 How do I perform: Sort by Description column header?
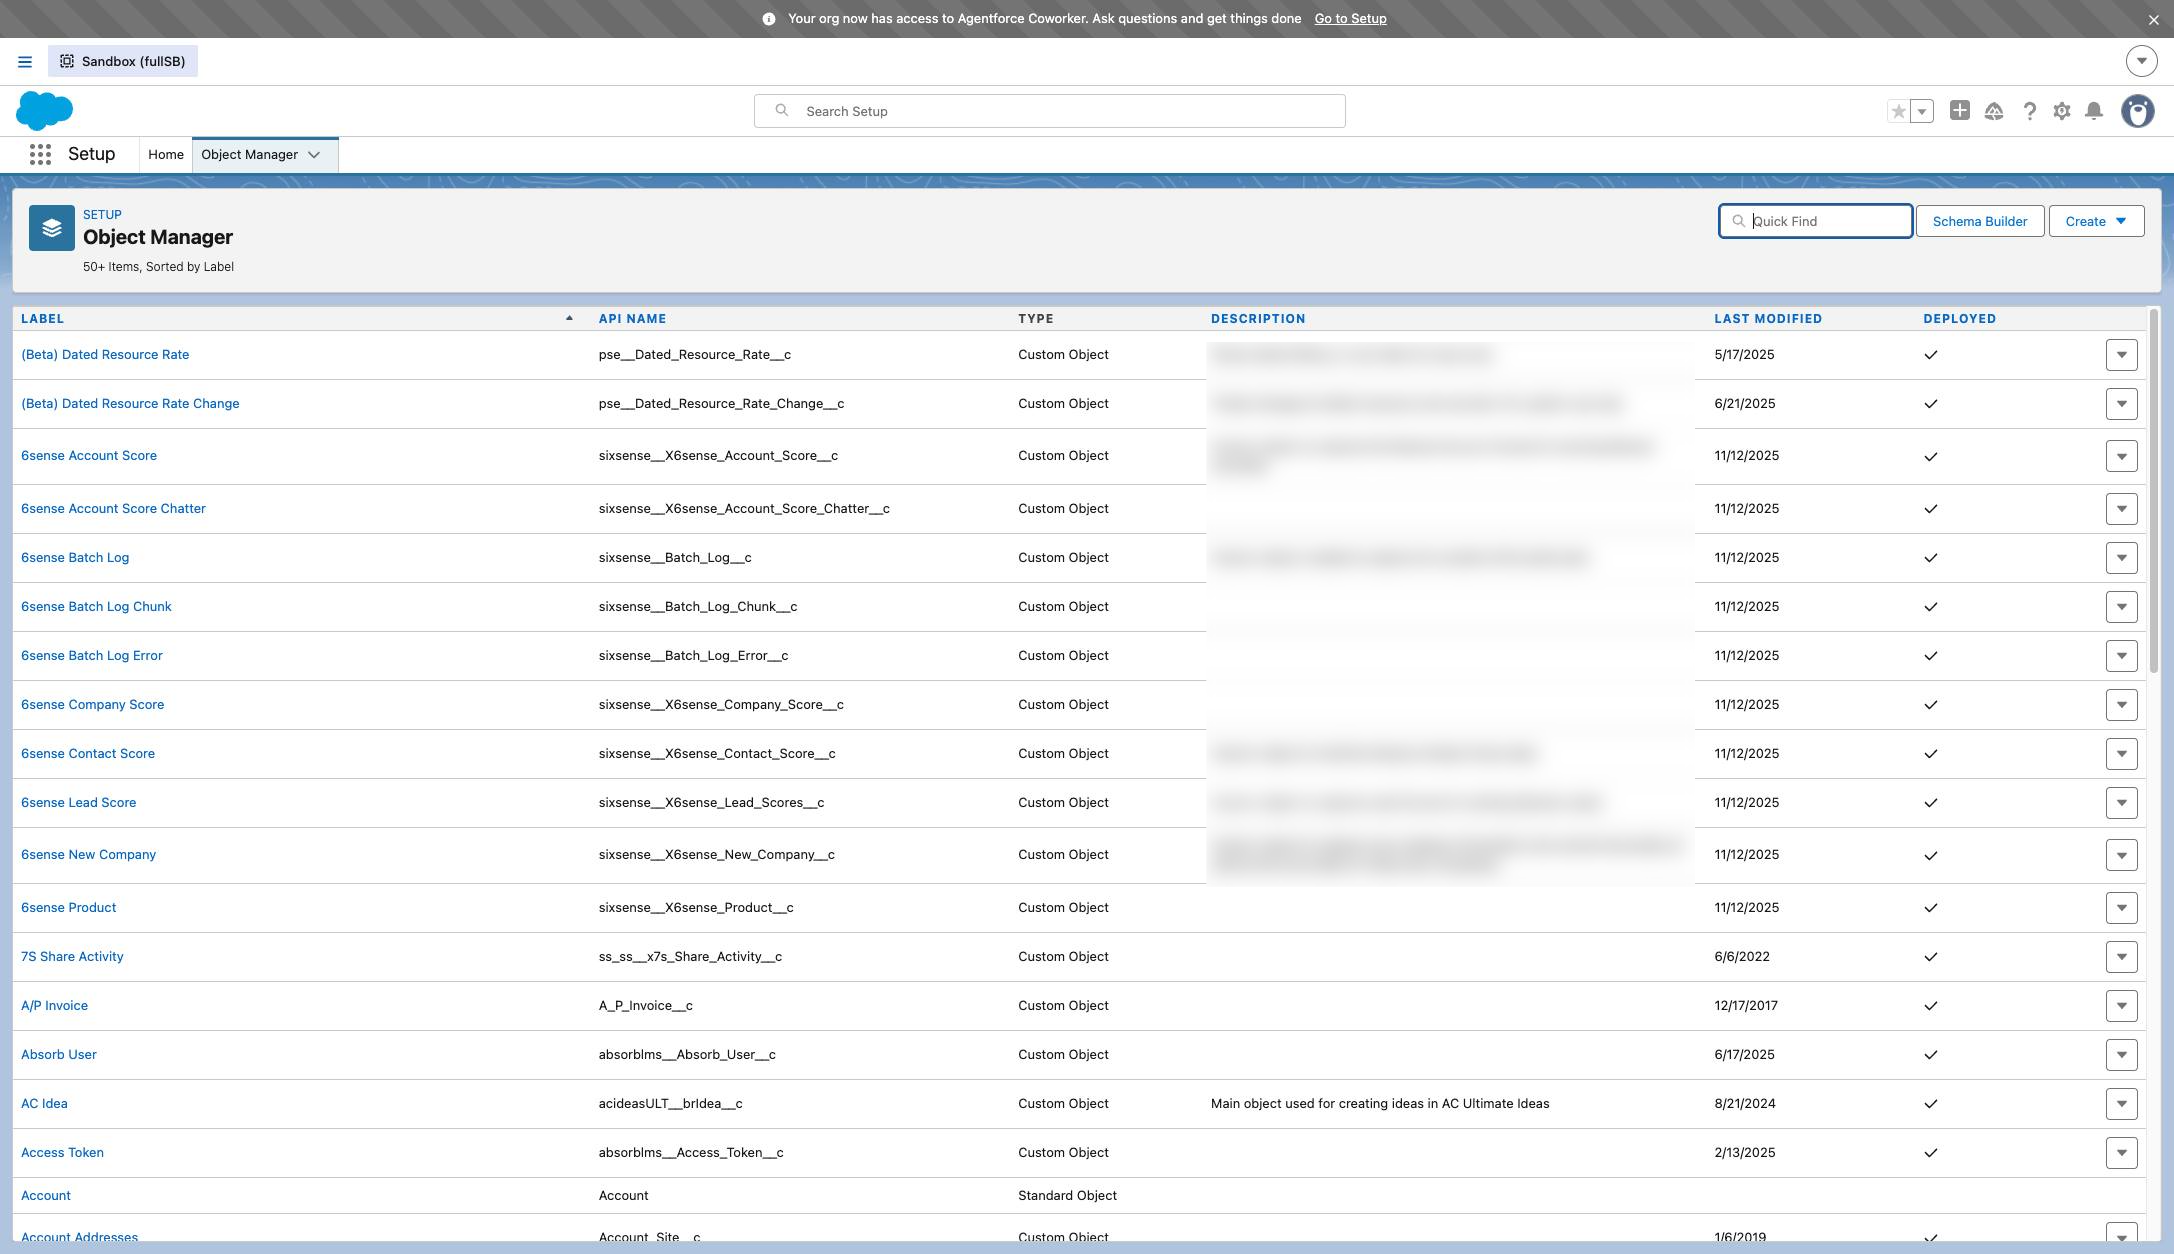coord(1258,319)
